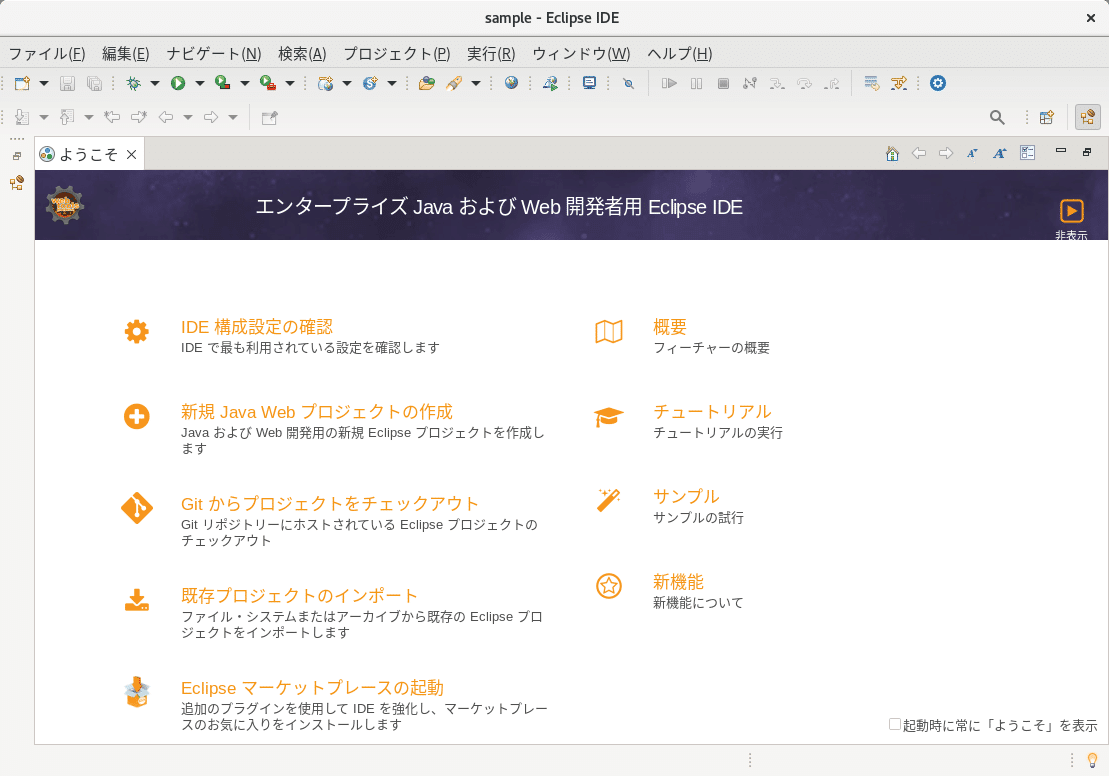
Task: Select the ようこそ tab
Action: (x=88, y=154)
